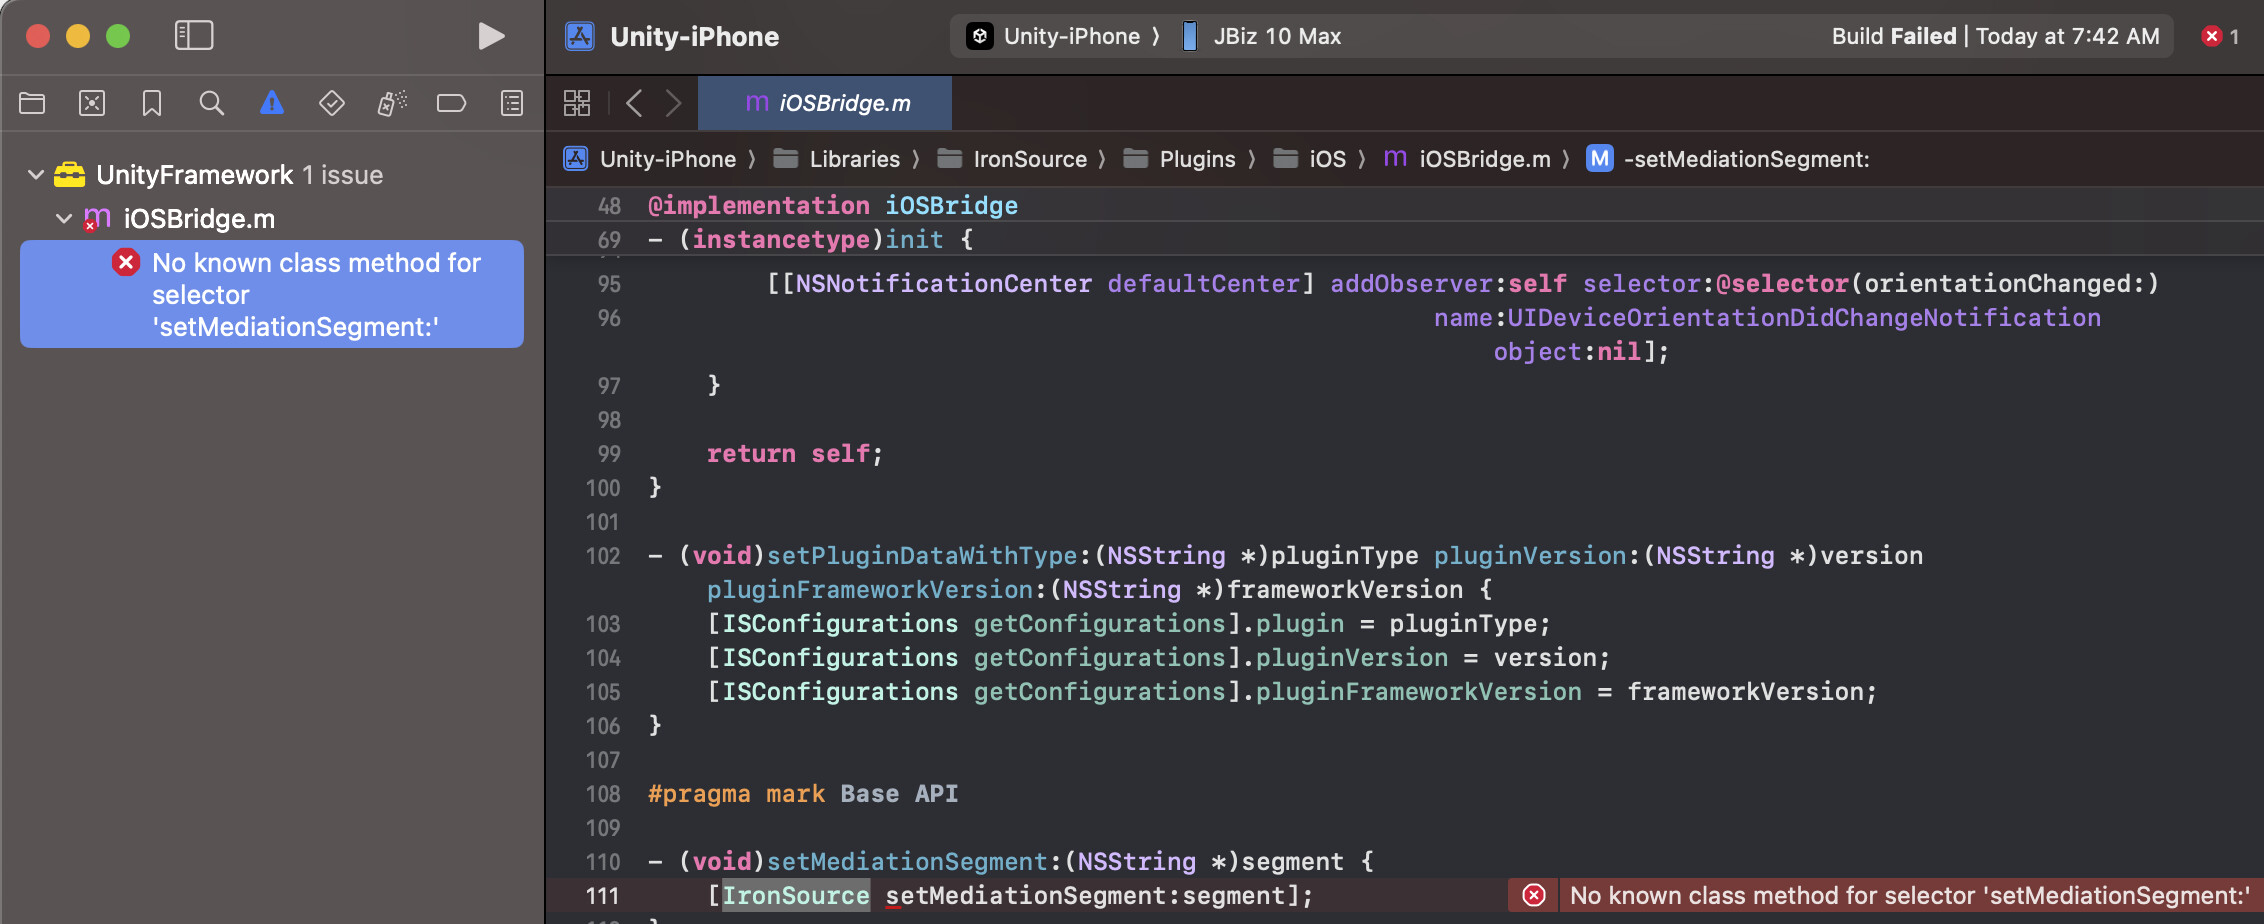This screenshot has height=924, width=2264.
Task: Open the Source Control navigator
Action: tap(91, 103)
